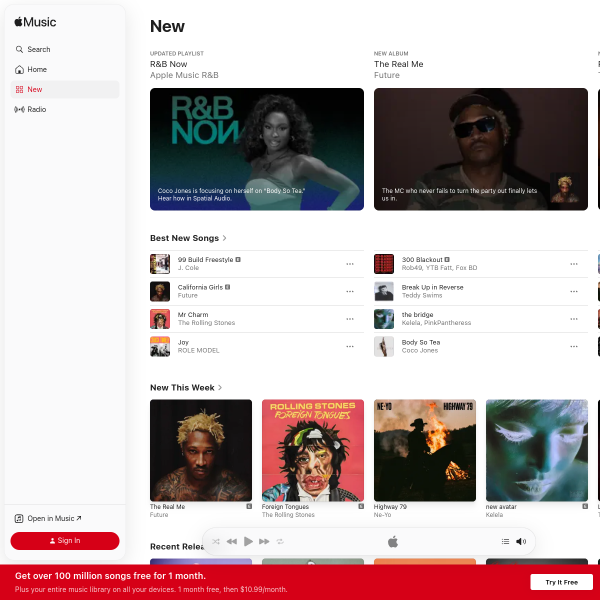Image resolution: width=600 pixels, height=600 pixels.
Task: Click the Home house icon
Action: coord(19,69)
